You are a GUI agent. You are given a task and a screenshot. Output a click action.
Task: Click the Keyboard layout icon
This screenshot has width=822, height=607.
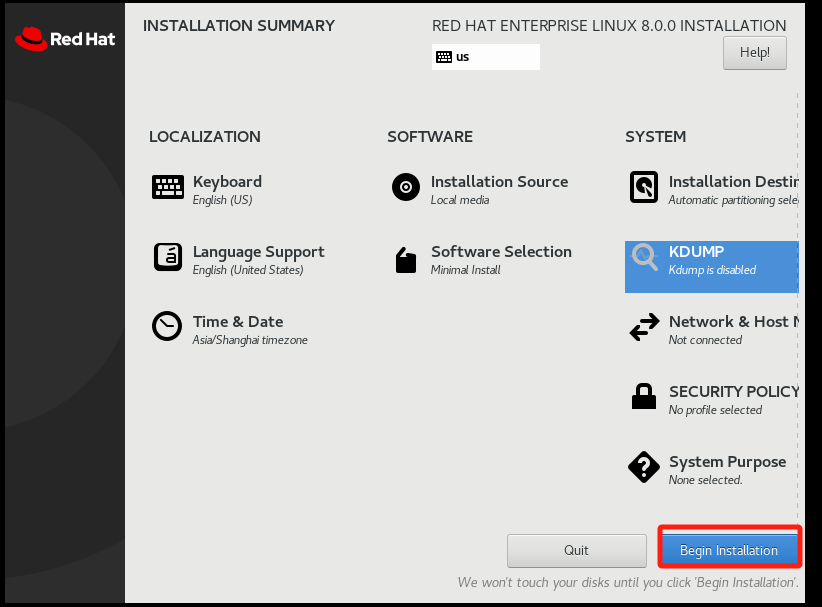click(x=168, y=187)
